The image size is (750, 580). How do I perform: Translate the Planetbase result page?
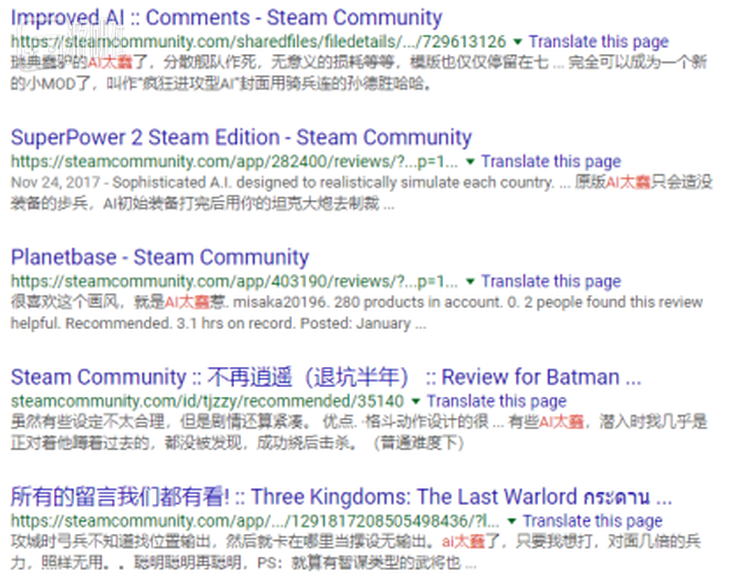(x=551, y=281)
